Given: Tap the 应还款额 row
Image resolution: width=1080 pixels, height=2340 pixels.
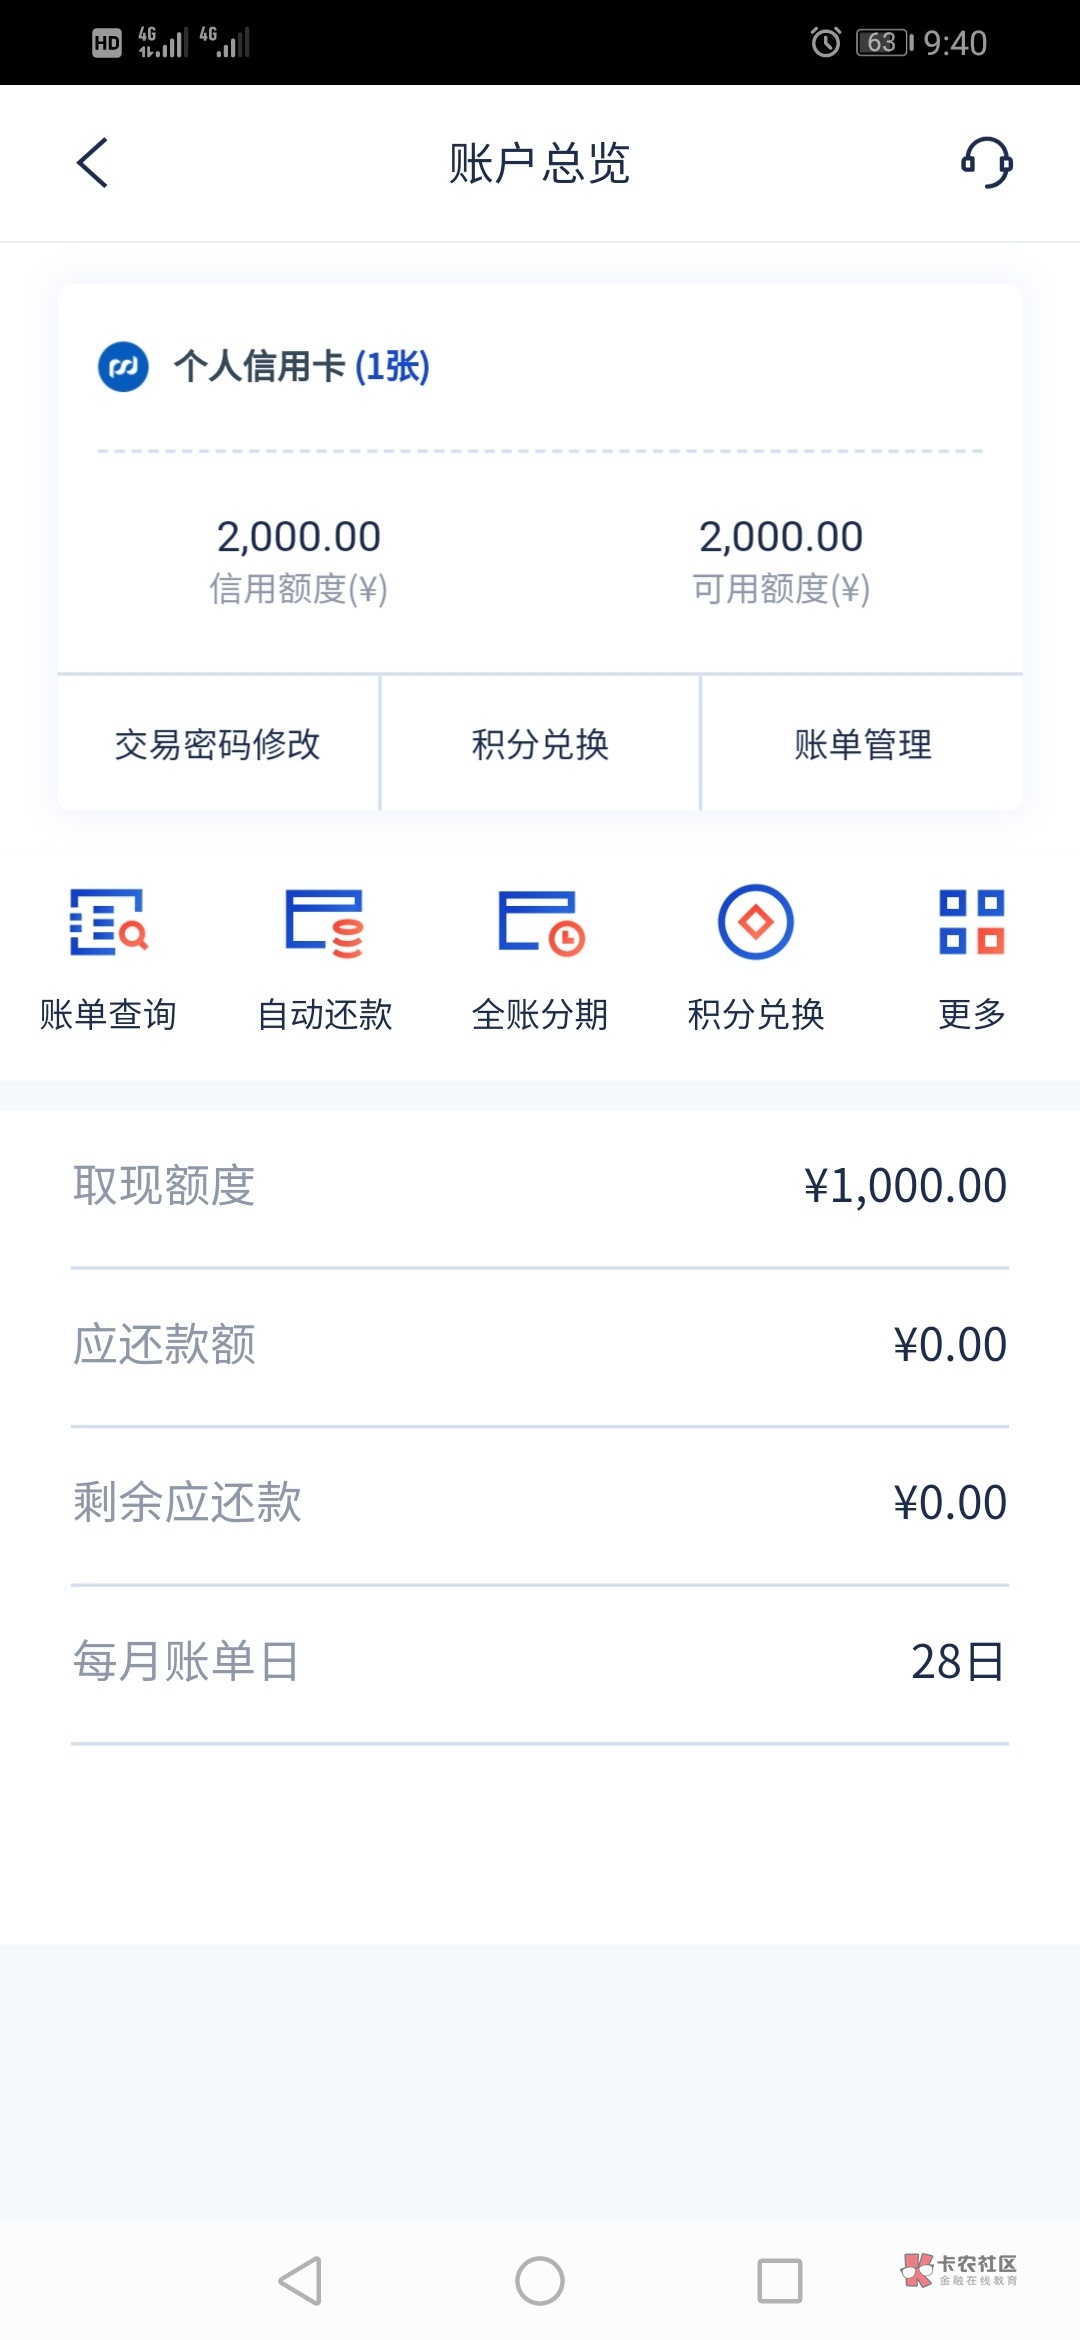Looking at the screenshot, I should [540, 1345].
